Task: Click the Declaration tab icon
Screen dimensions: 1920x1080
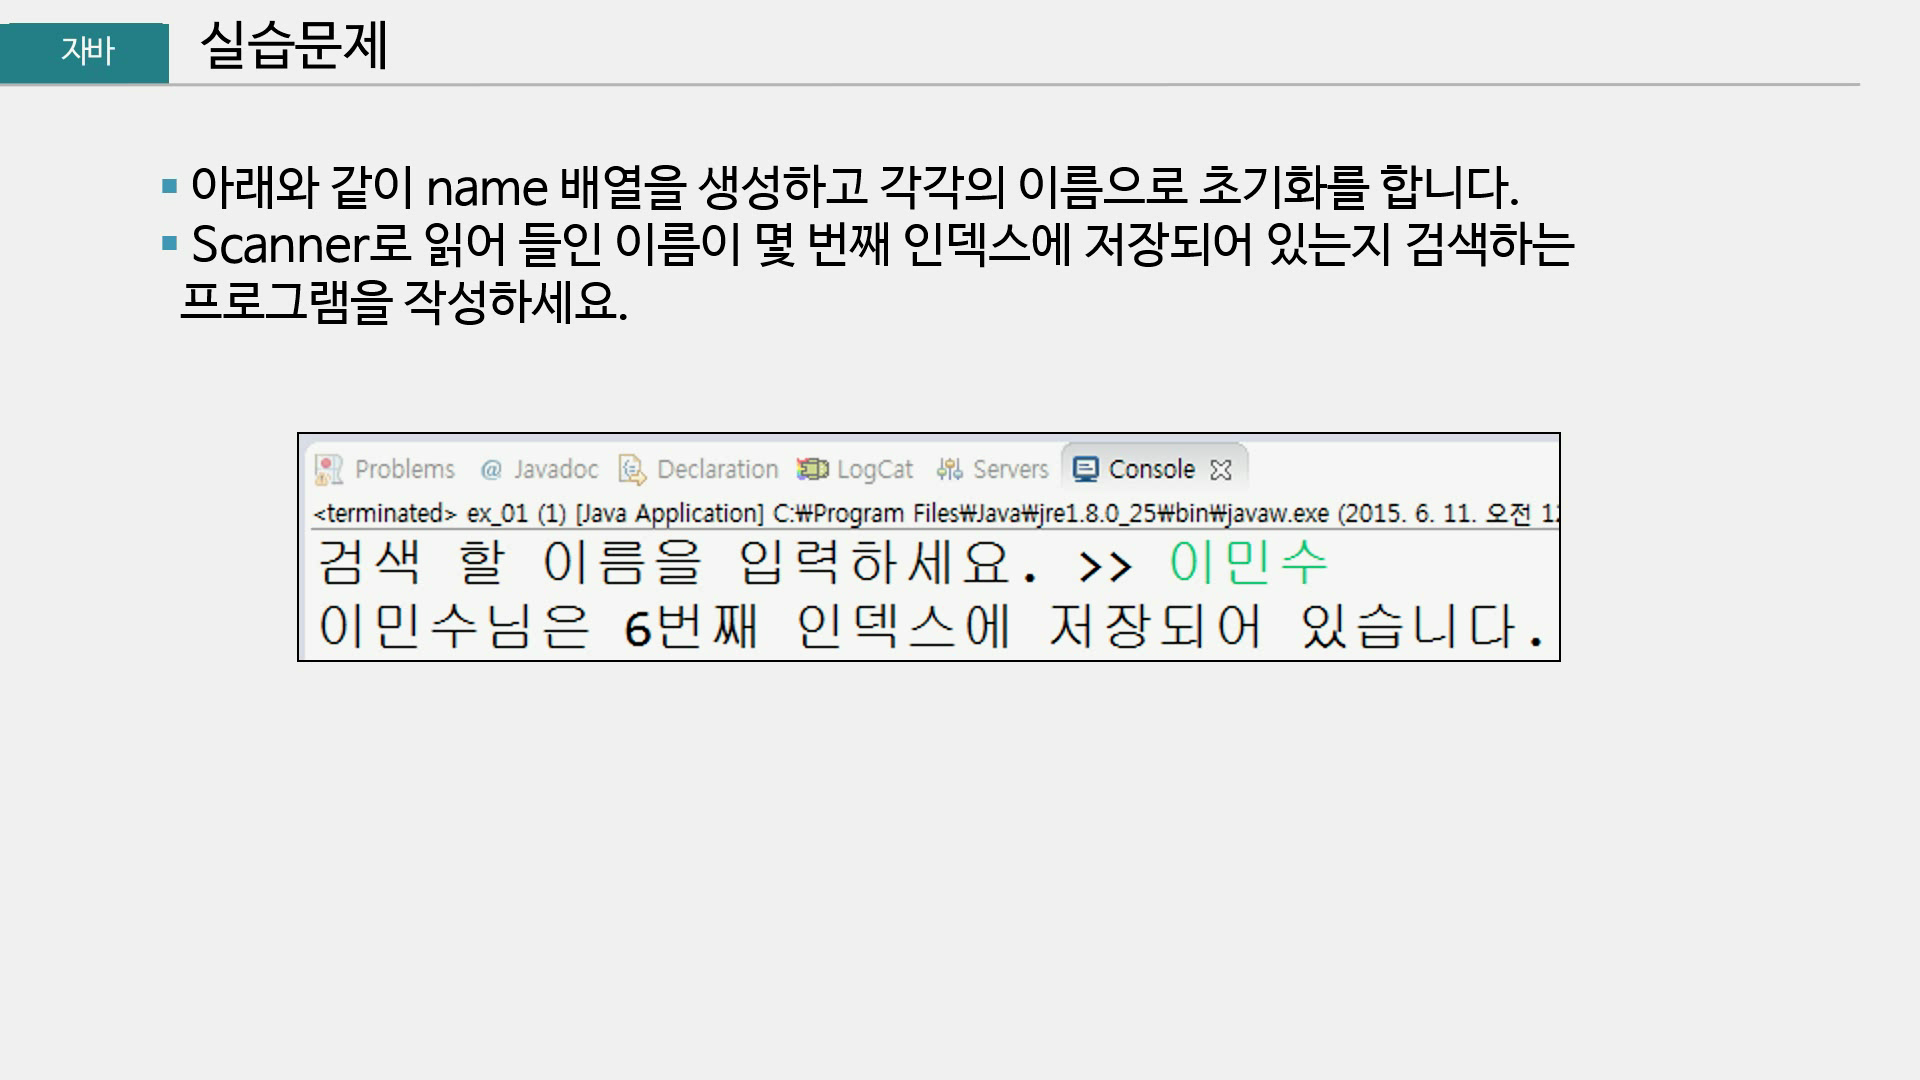Action: (632, 469)
